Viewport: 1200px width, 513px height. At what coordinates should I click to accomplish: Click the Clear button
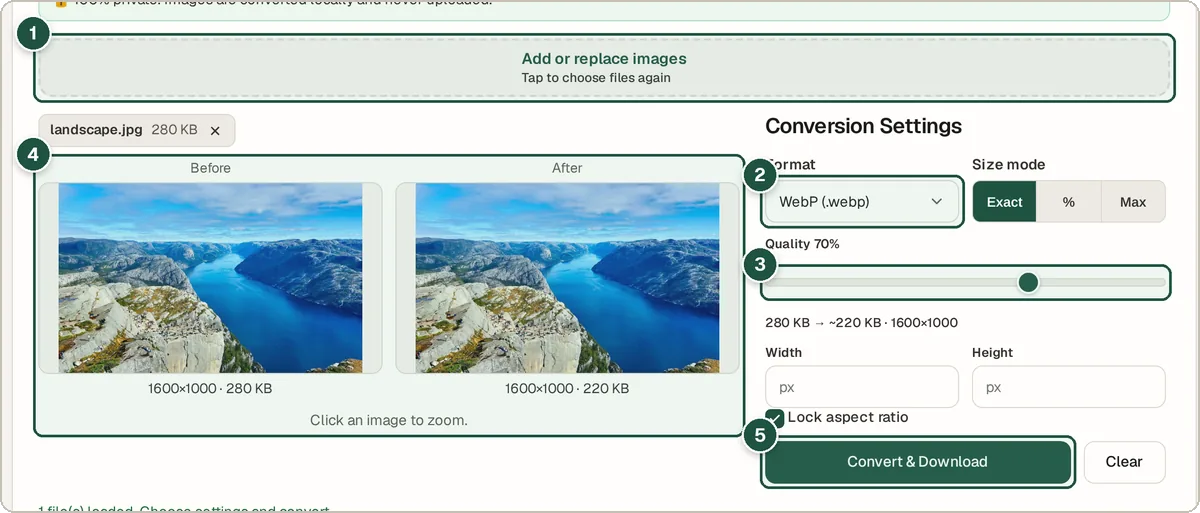(1124, 462)
